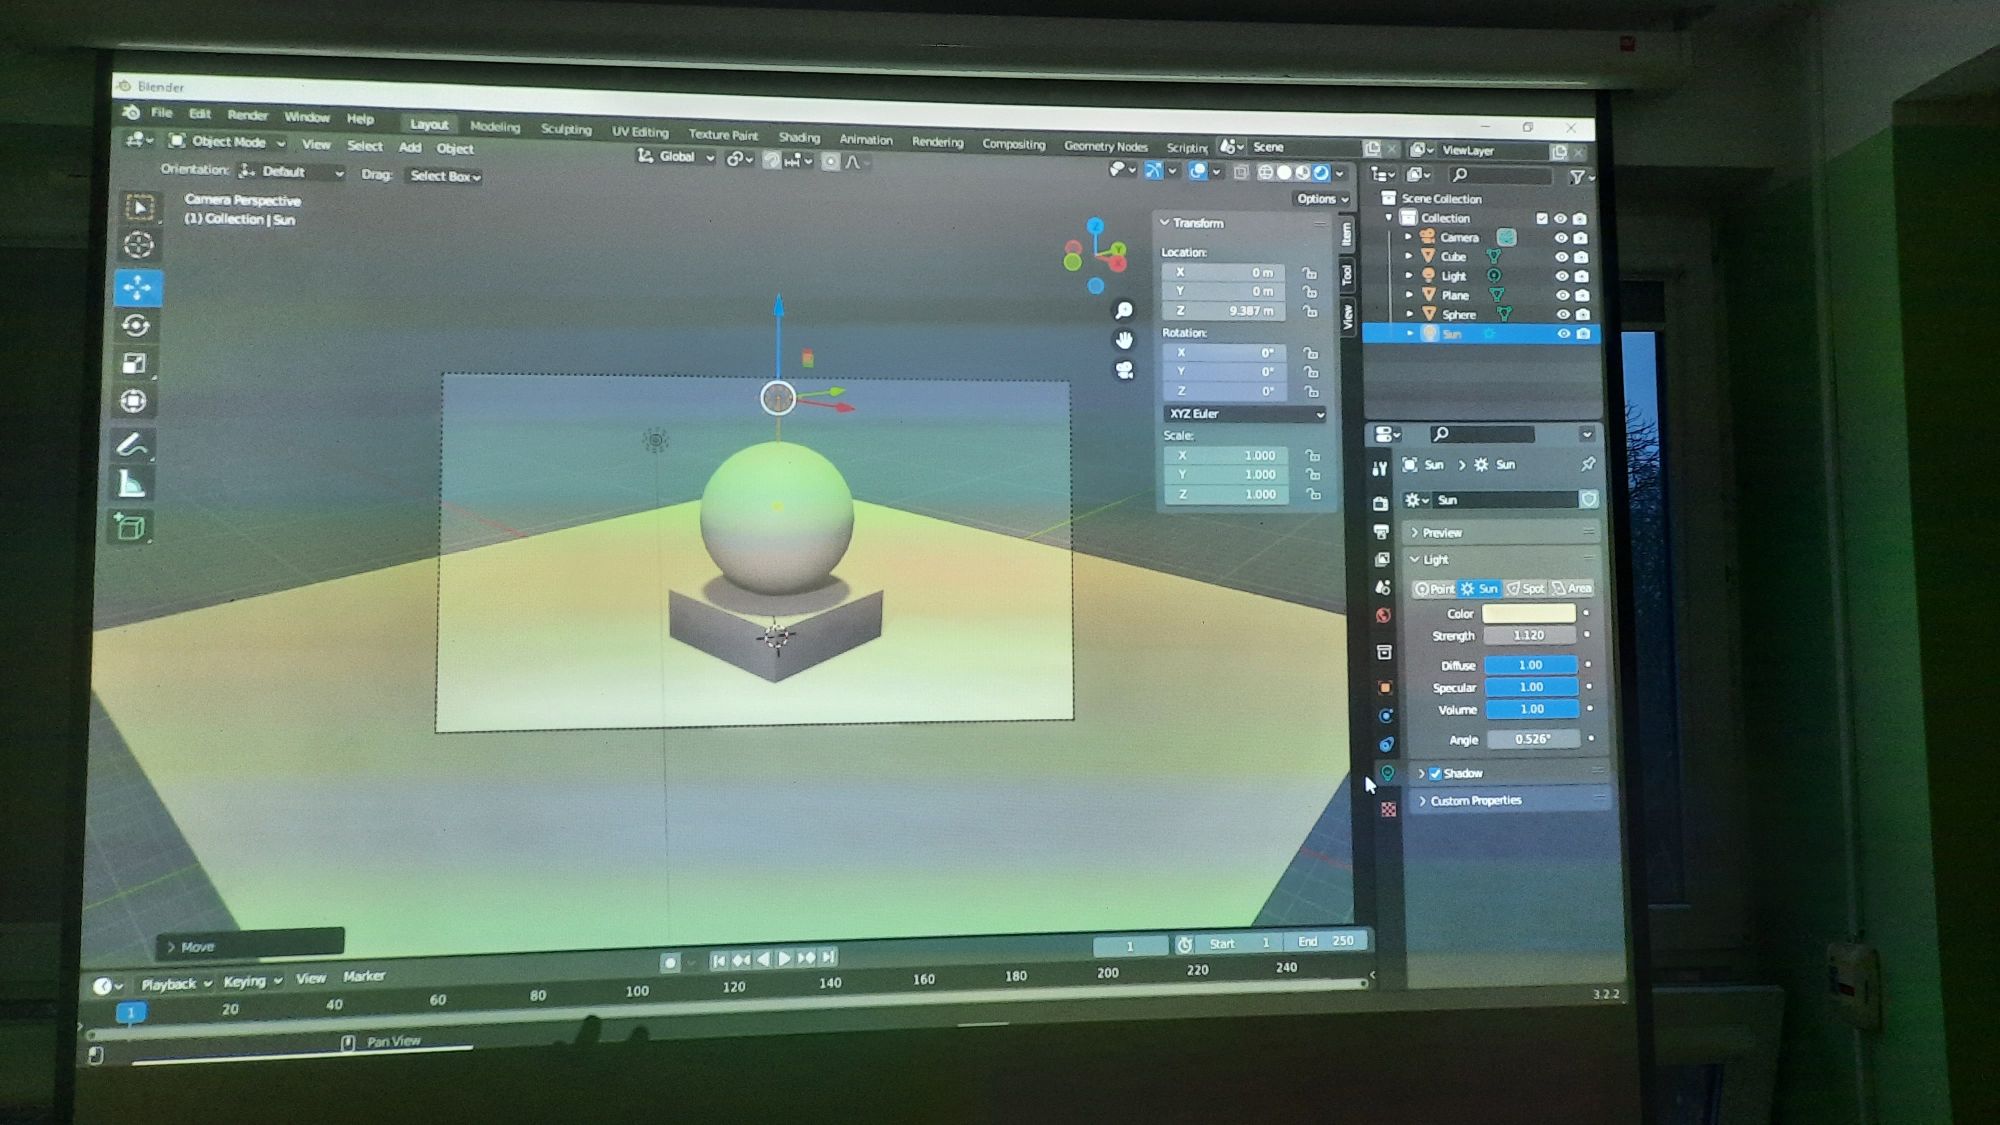Hide the Light in the viewport
The width and height of the screenshot is (2000, 1125).
1561,276
